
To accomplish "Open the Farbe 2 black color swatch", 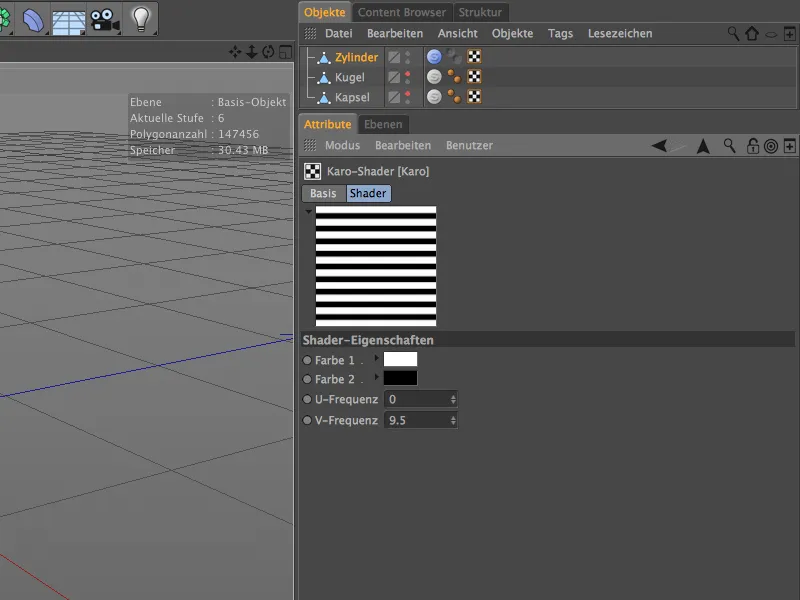I will pyautogui.click(x=401, y=378).
